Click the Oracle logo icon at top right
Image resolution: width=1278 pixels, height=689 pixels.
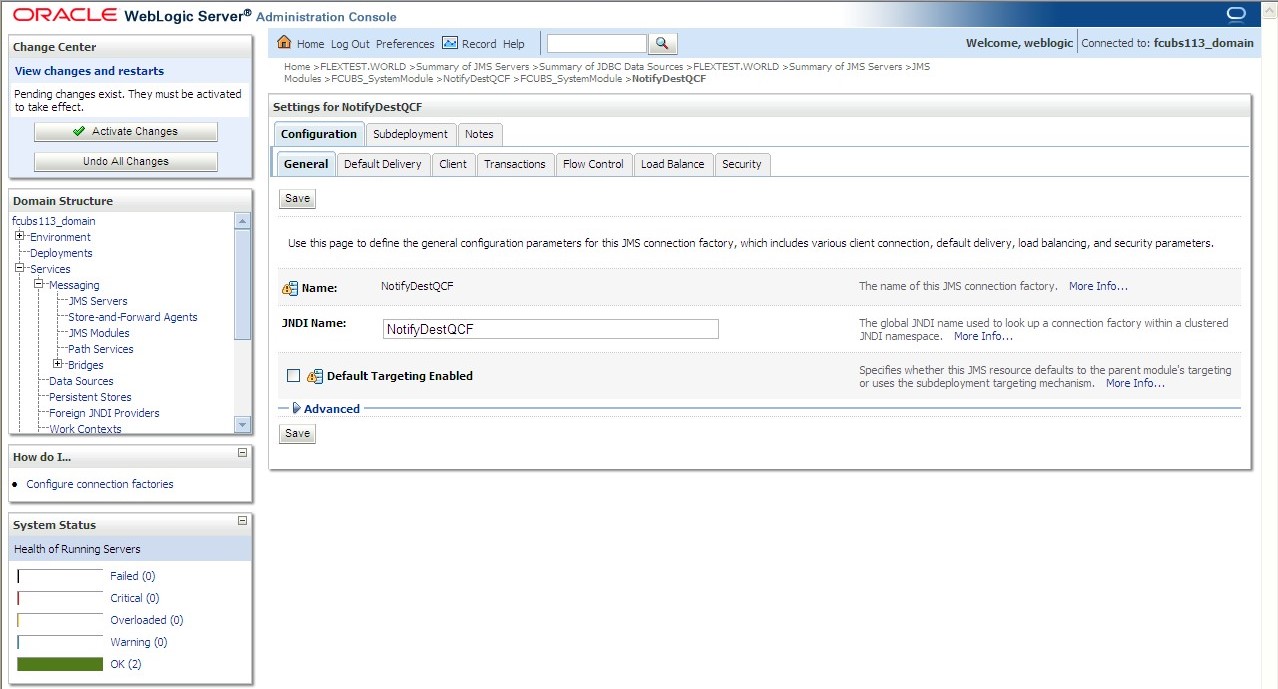point(1236,14)
